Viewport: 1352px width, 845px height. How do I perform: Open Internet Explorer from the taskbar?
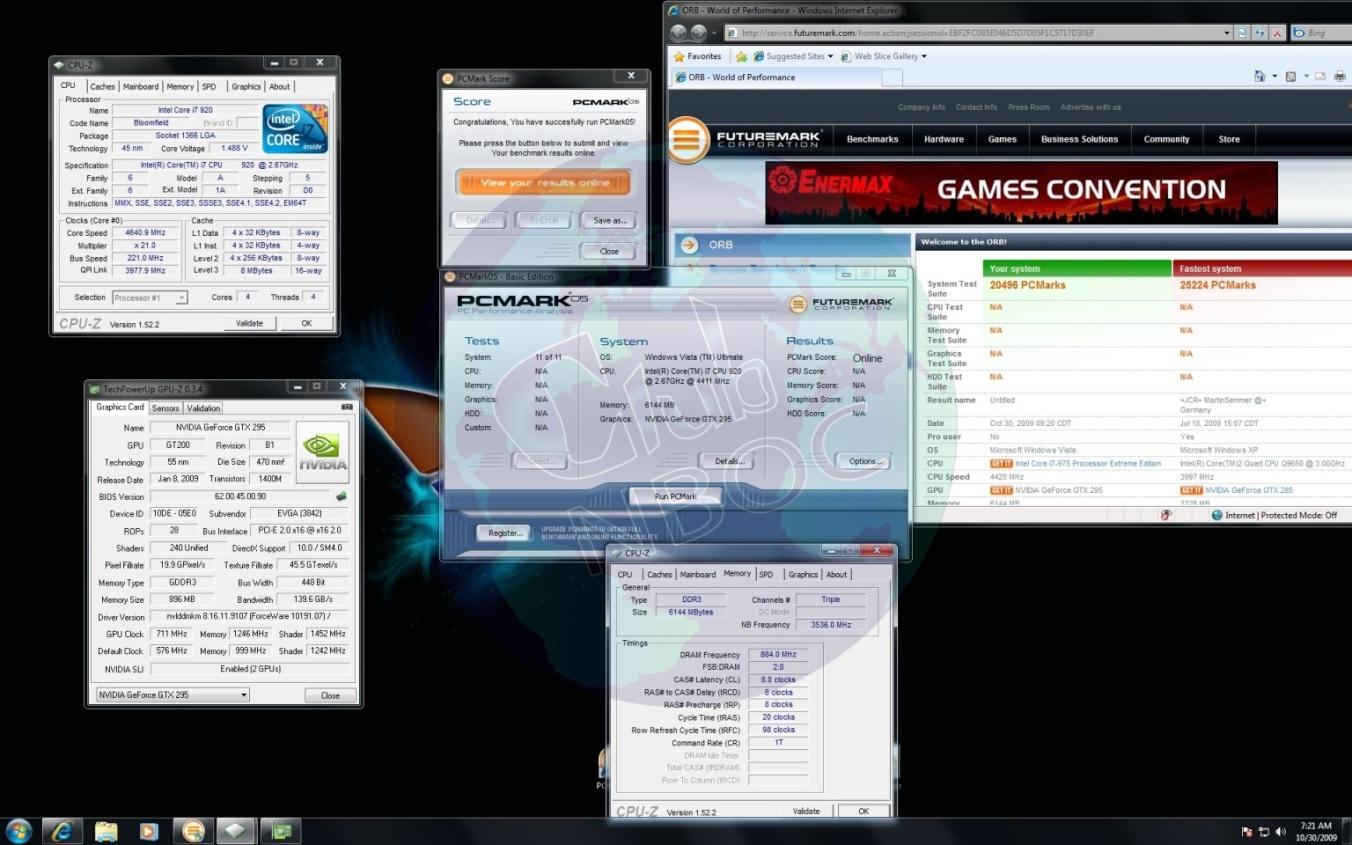point(62,831)
